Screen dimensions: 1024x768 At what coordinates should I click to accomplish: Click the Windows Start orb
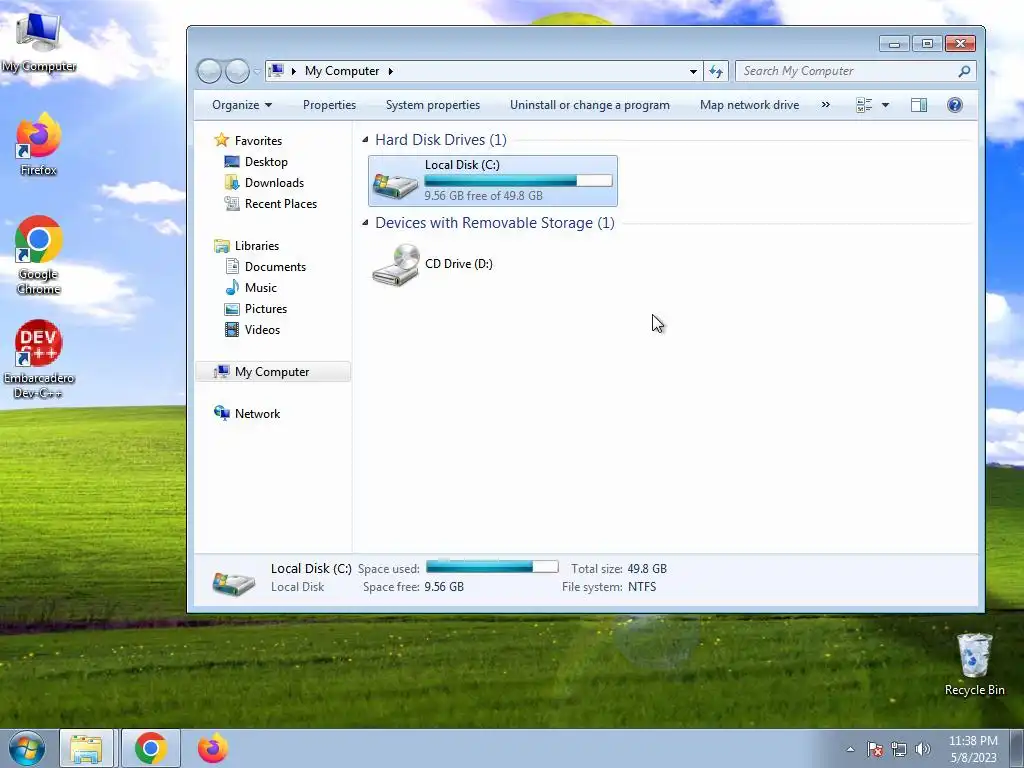coord(27,748)
